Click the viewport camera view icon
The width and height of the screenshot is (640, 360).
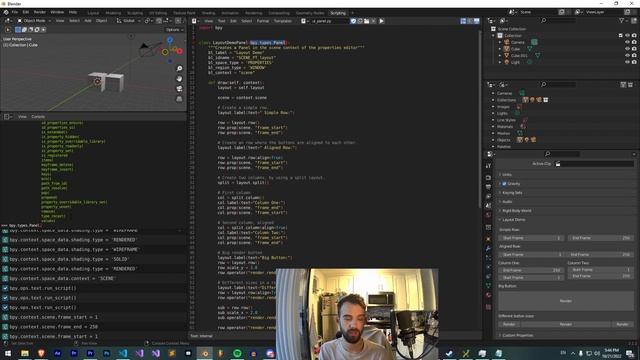pyautogui.click(x=179, y=89)
